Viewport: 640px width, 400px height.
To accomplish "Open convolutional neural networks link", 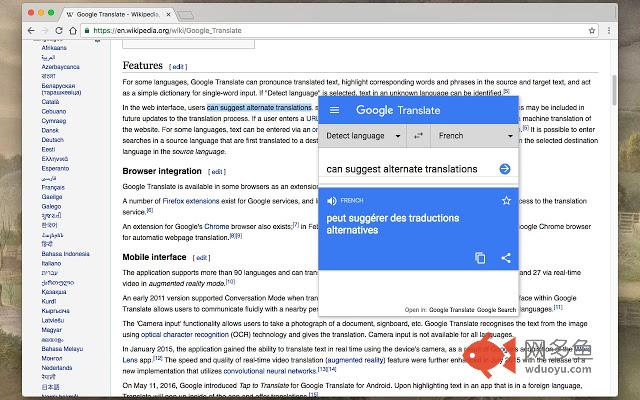I will click(270, 371).
